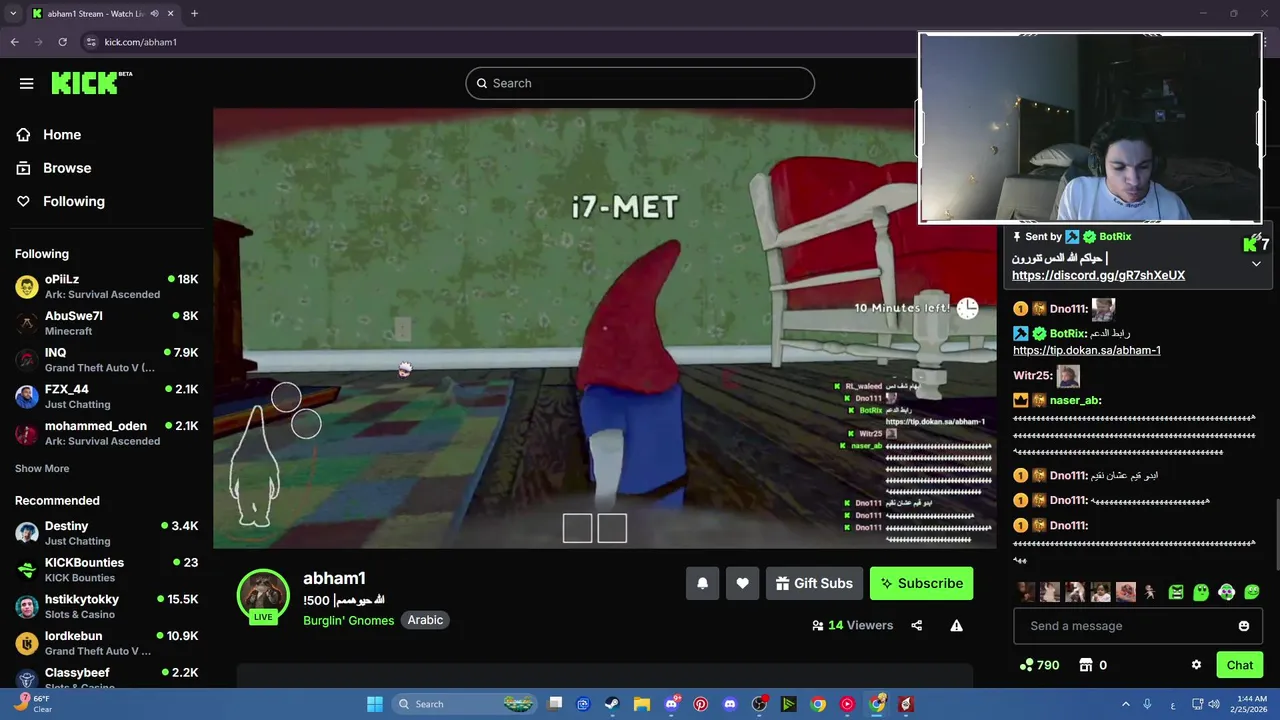
Task: Click the KICK logo
Action: tap(91, 83)
